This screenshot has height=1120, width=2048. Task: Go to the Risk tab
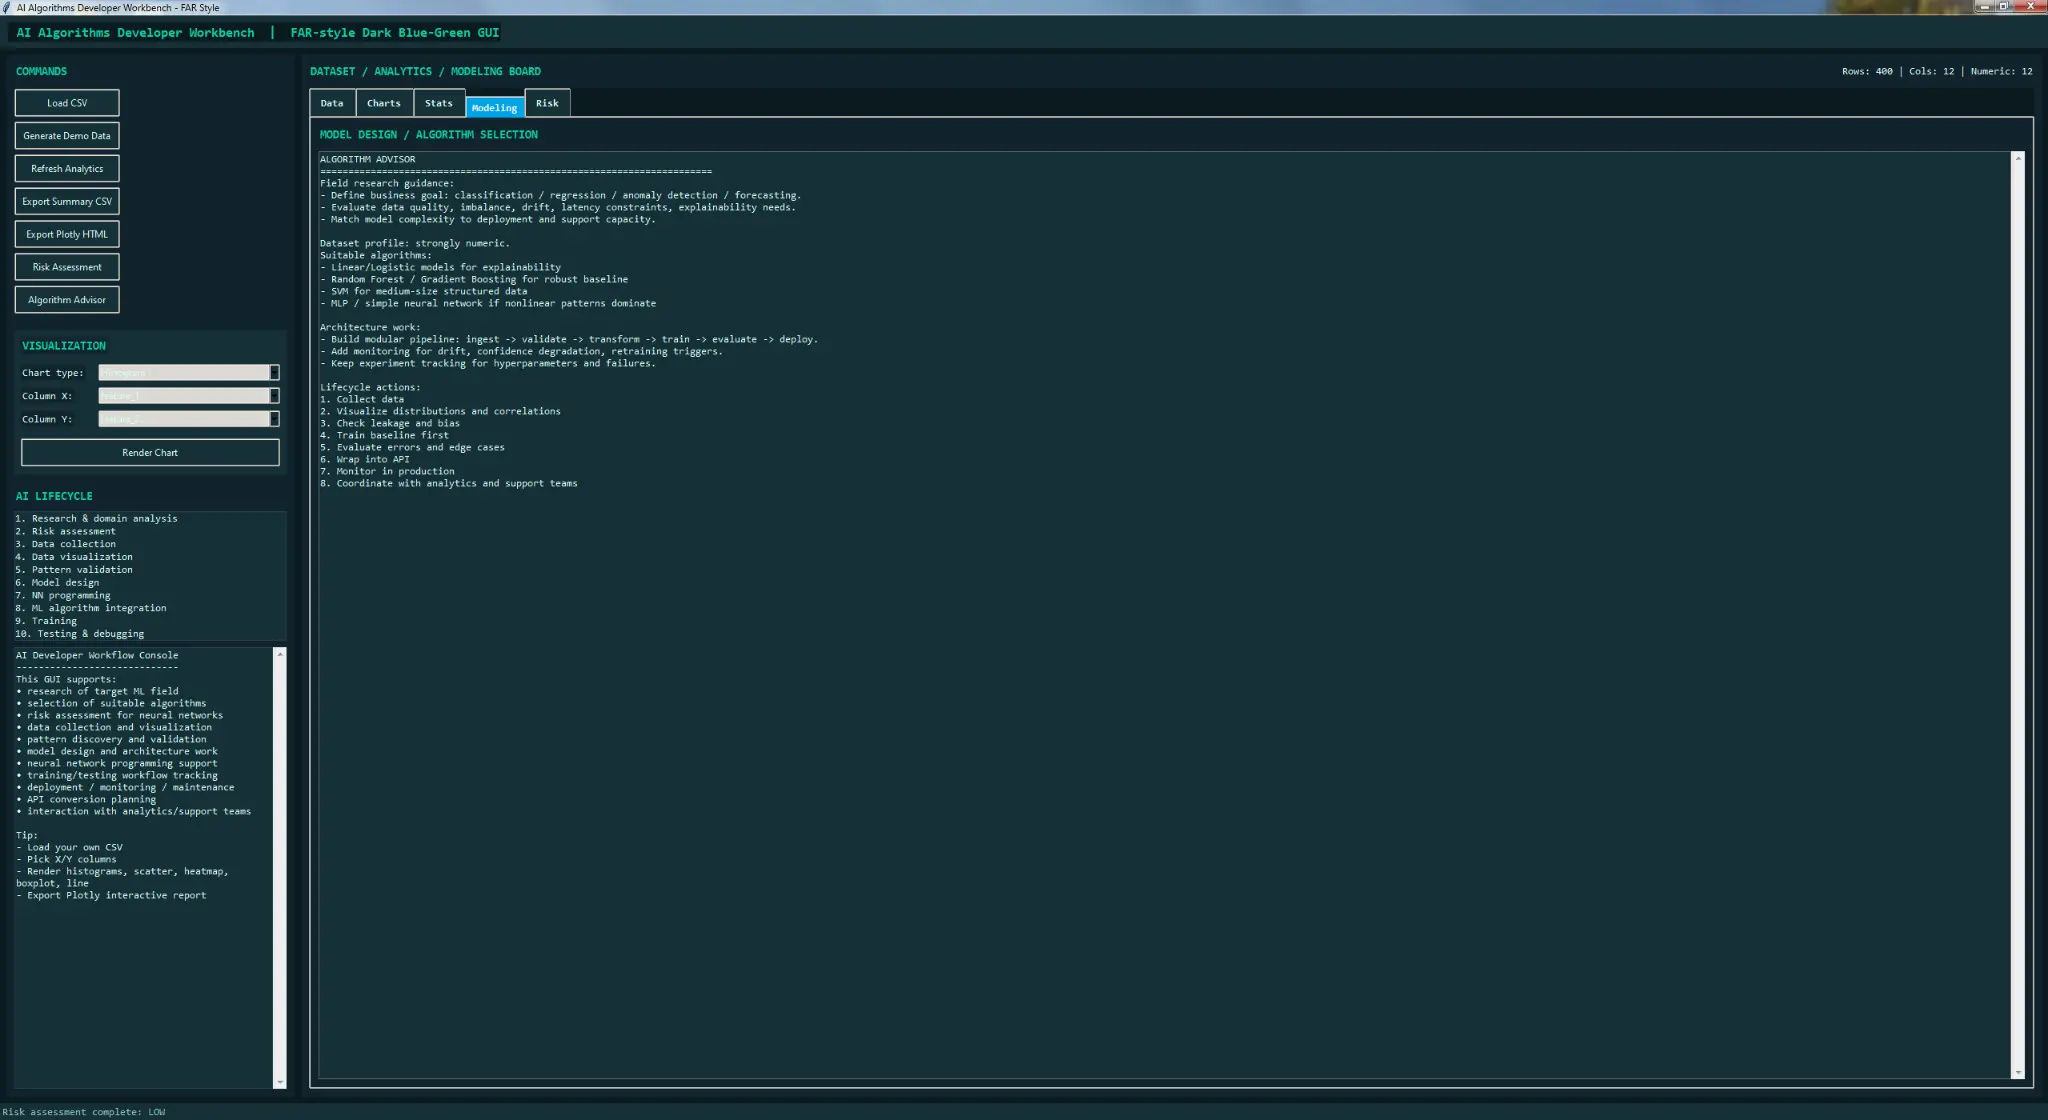coord(547,103)
